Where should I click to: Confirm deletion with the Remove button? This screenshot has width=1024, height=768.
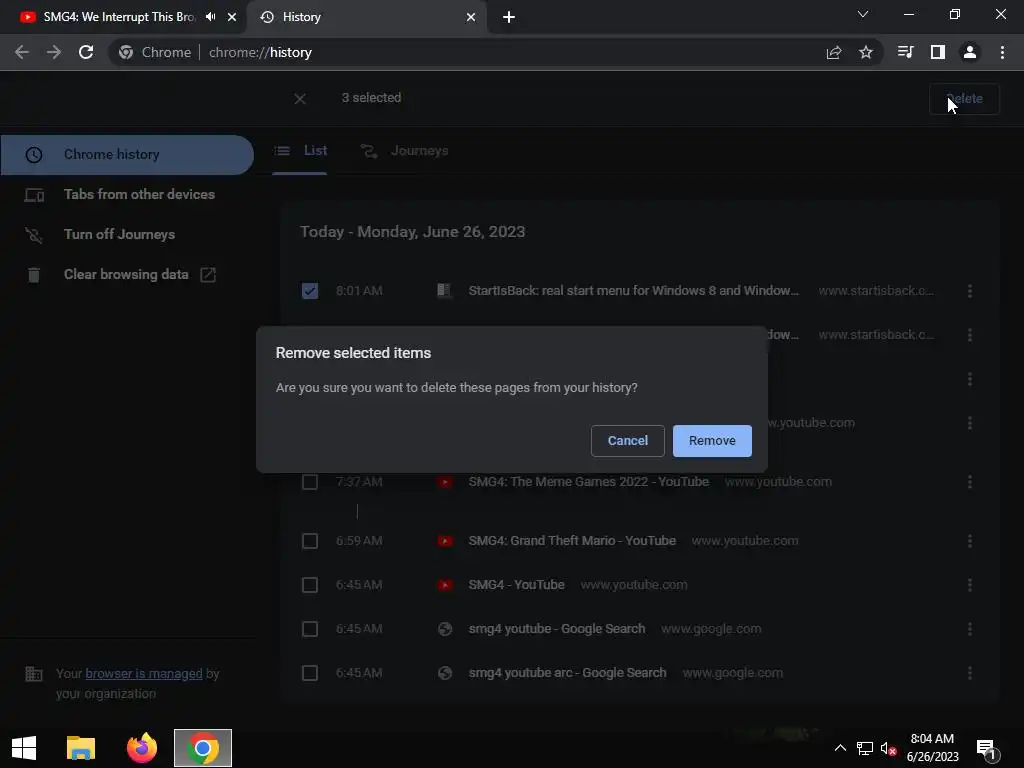[712, 441]
